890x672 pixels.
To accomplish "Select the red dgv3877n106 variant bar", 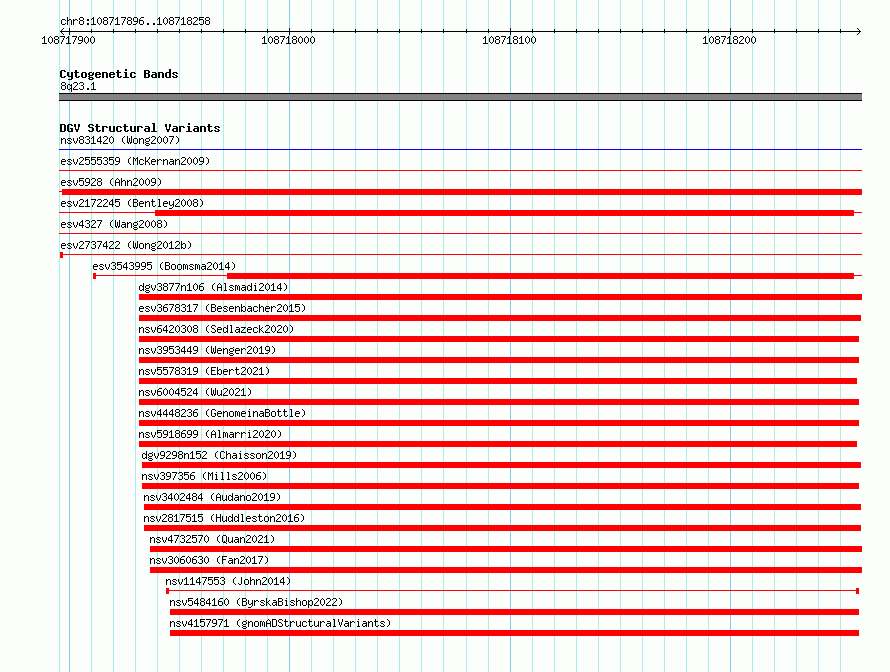I will [500, 297].
